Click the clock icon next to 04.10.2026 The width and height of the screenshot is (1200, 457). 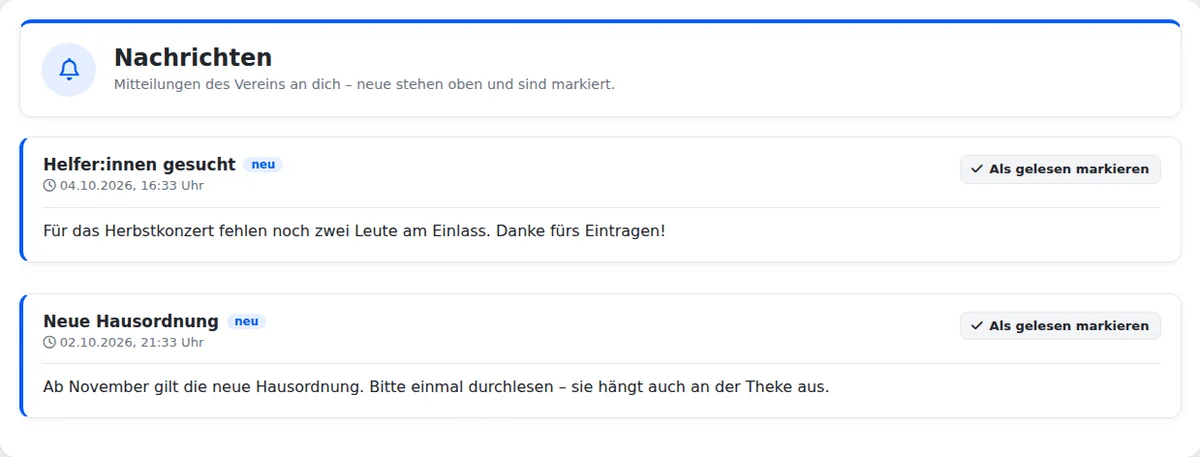[50, 186]
